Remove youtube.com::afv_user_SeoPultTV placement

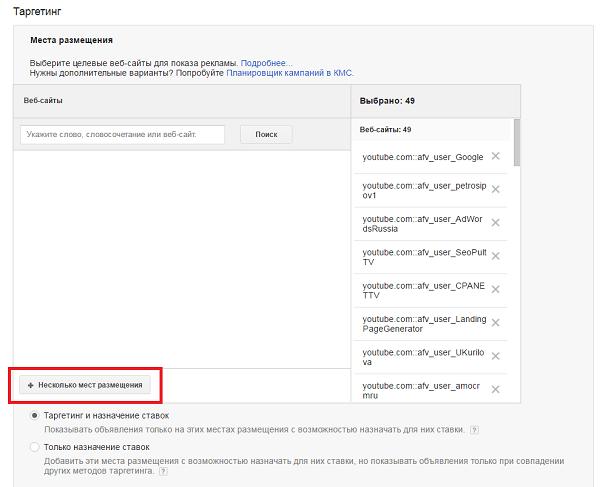tap(496, 256)
